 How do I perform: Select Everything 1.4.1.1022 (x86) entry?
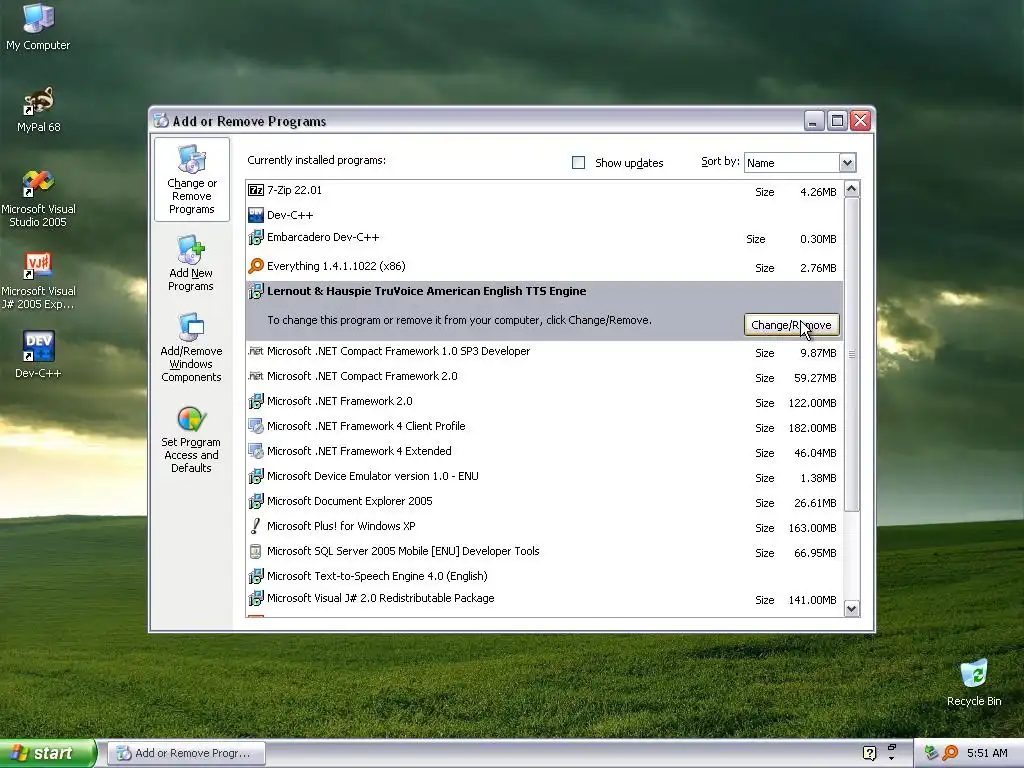pos(545,266)
